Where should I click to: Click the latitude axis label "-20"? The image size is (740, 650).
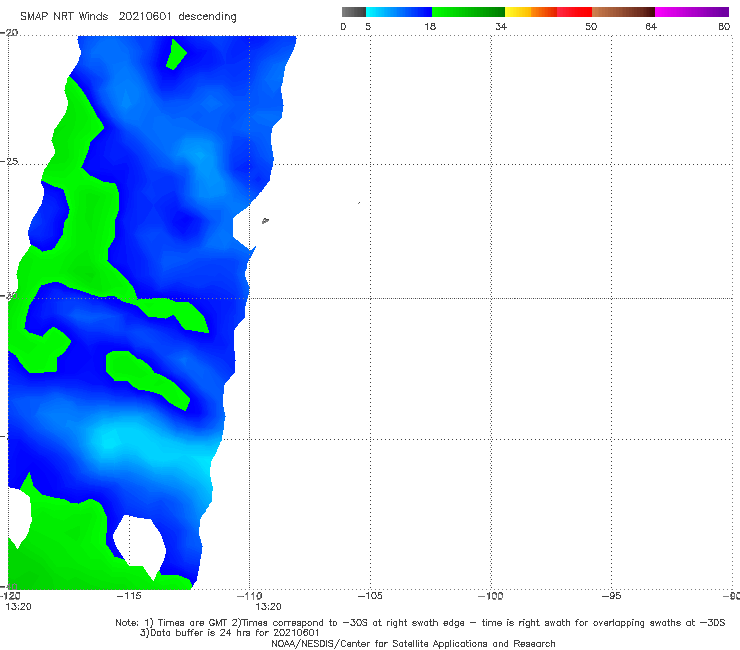pyautogui.click(x=9, y=33)
